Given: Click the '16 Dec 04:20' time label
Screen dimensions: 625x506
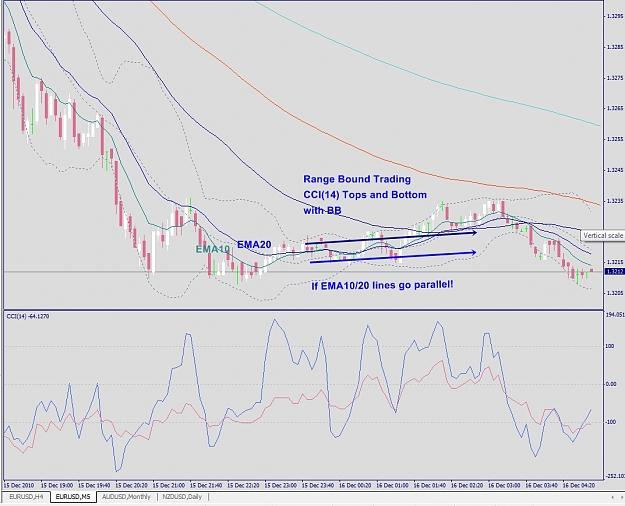Looking at the screenshot, I should point(579,486).
